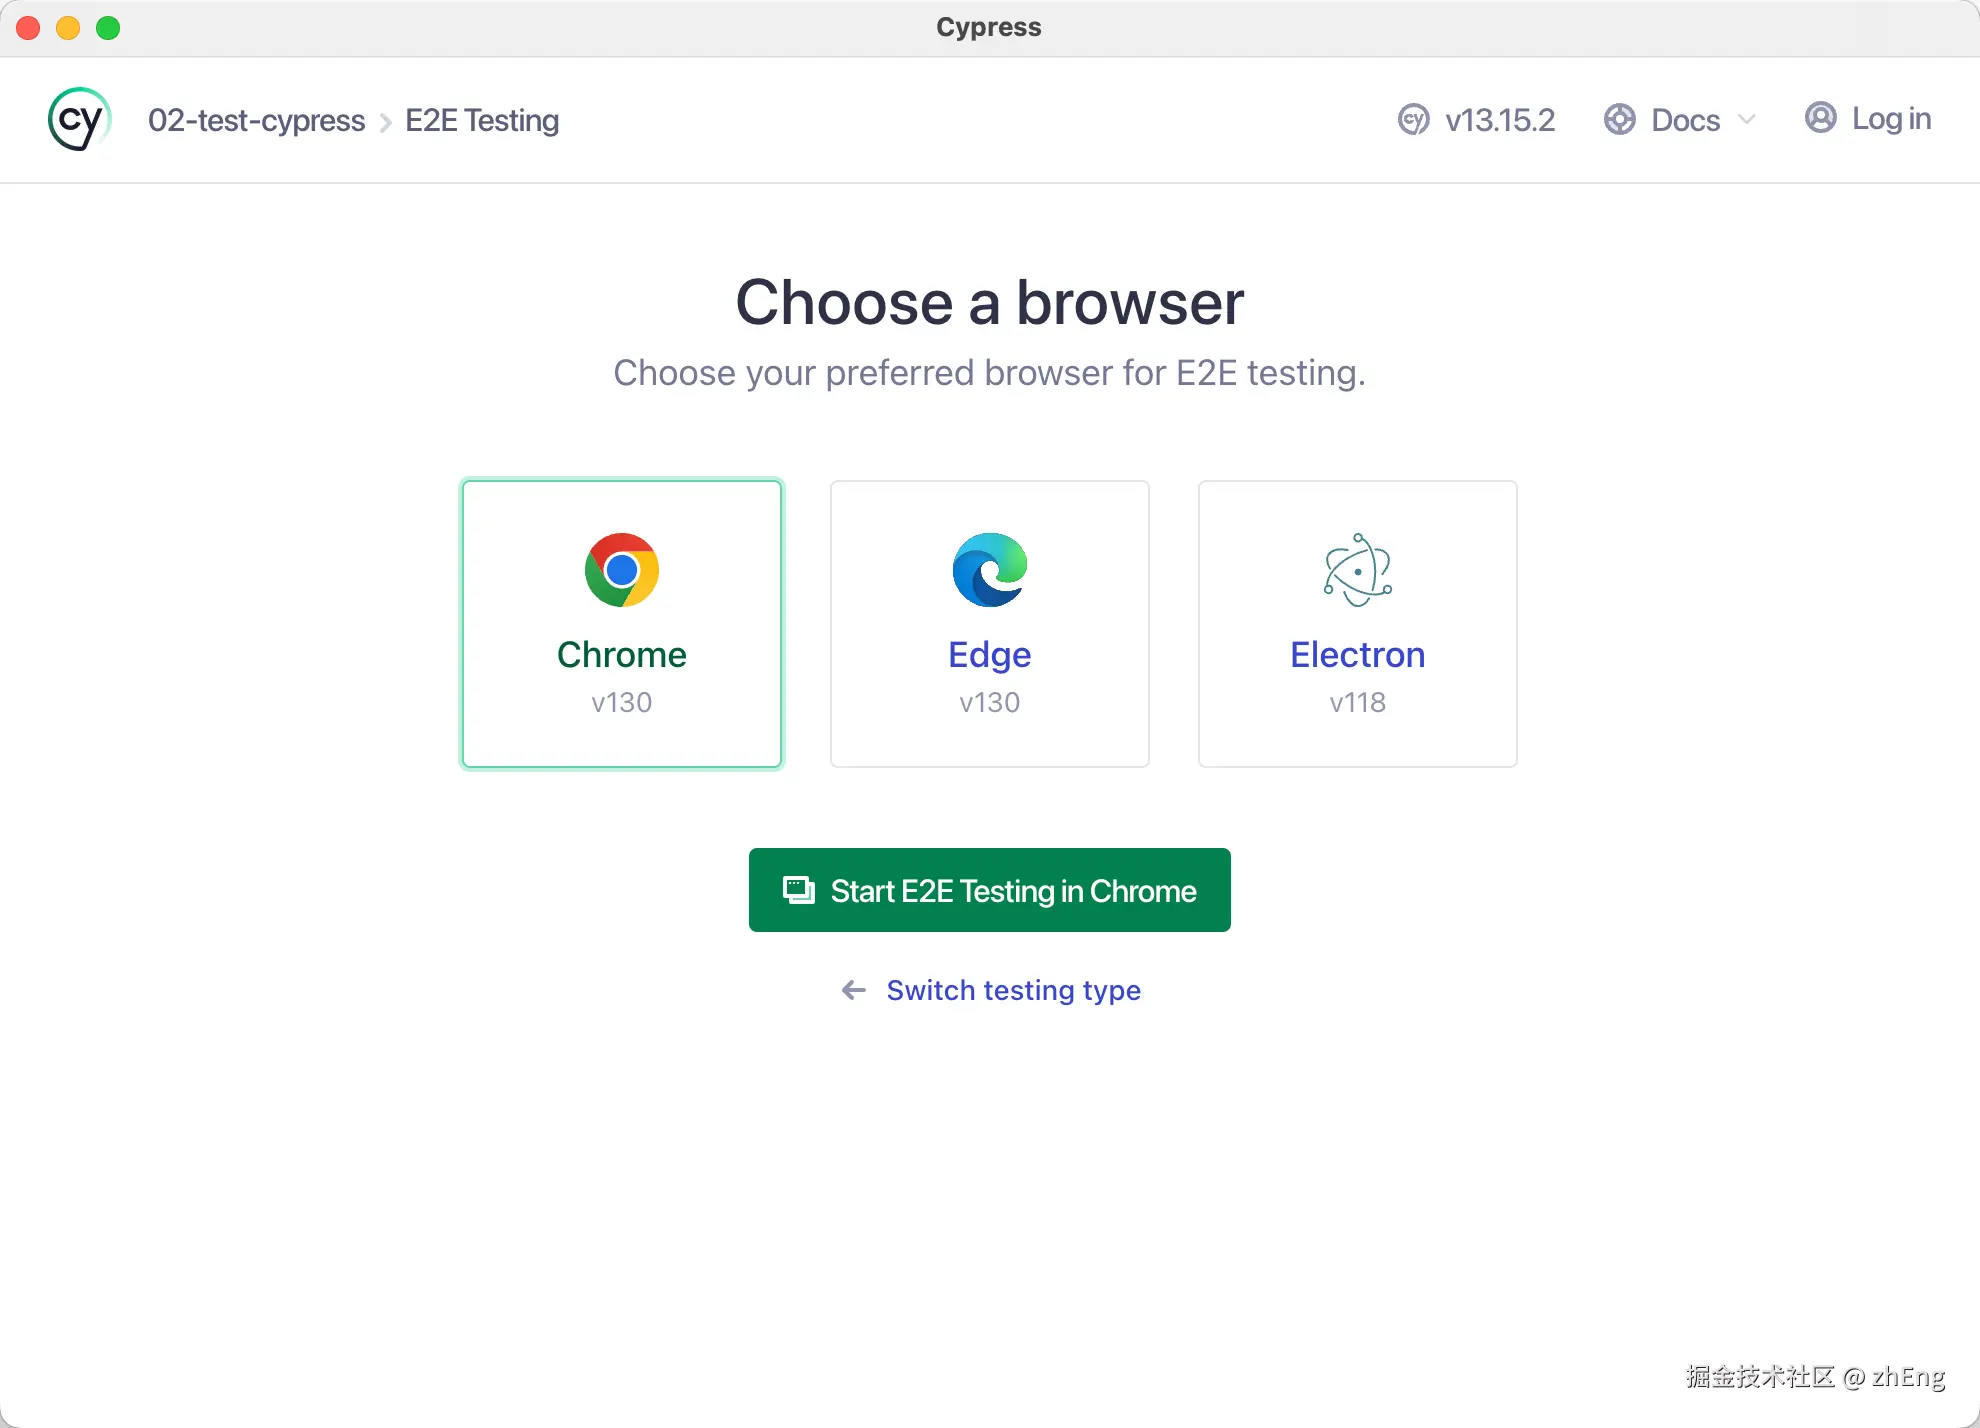Click the Chrome browser icon
This screenshot has height=1428, width=1980.
coord(621,570)
